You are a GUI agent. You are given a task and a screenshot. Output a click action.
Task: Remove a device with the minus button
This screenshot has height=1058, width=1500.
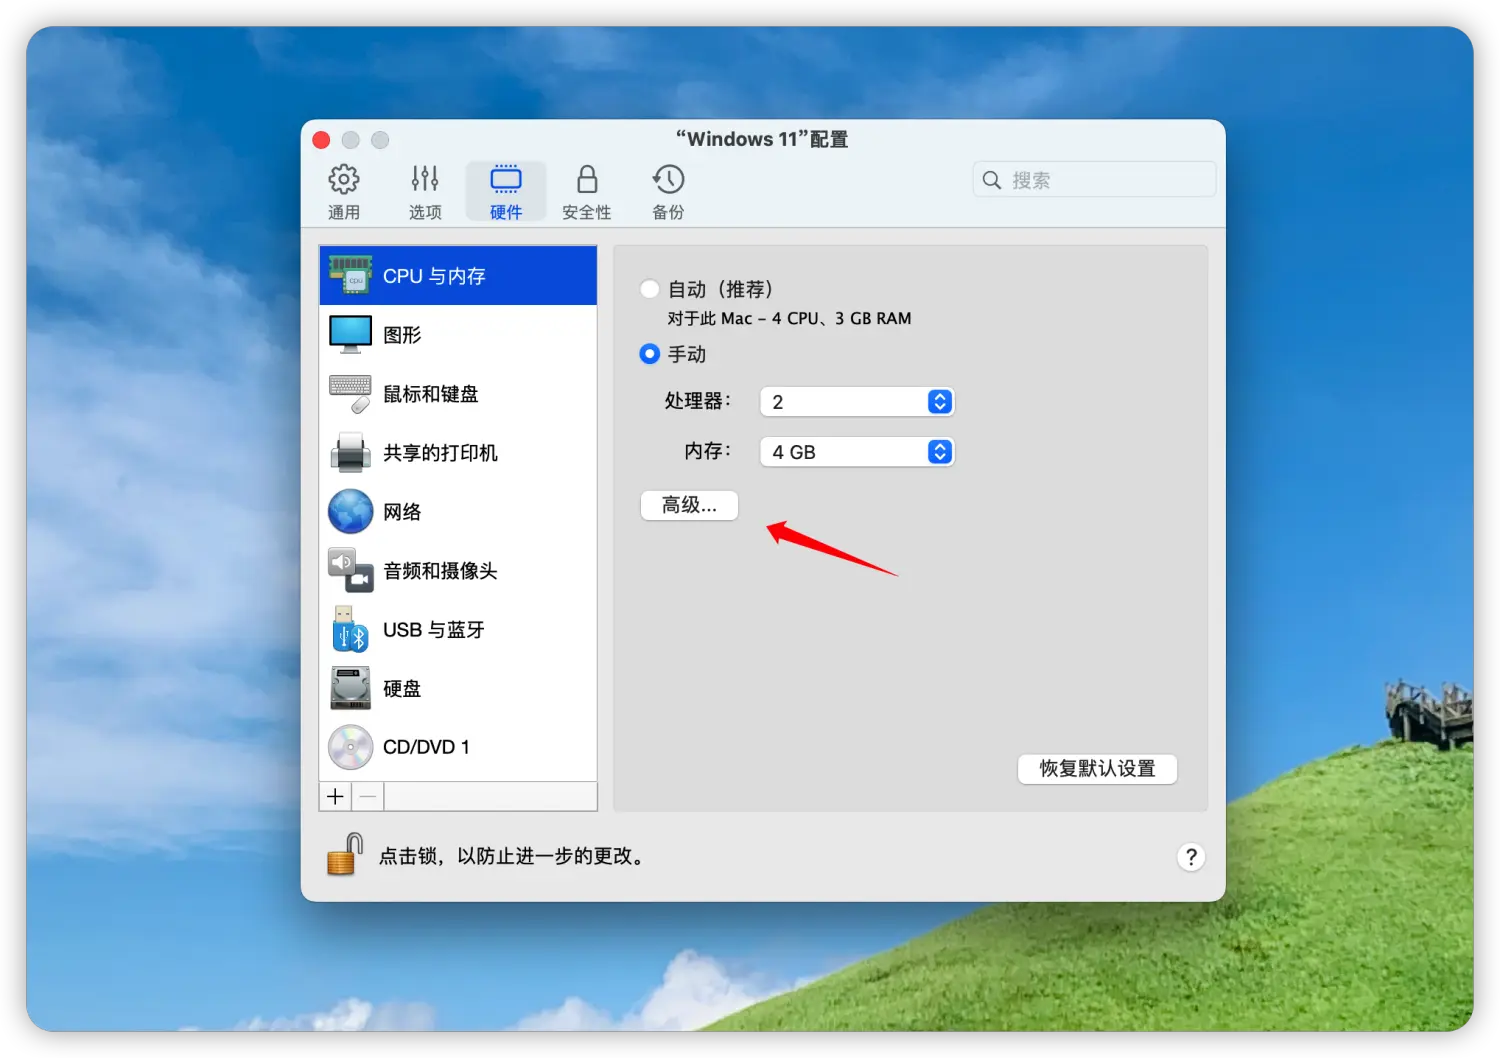tap(368, 797)
